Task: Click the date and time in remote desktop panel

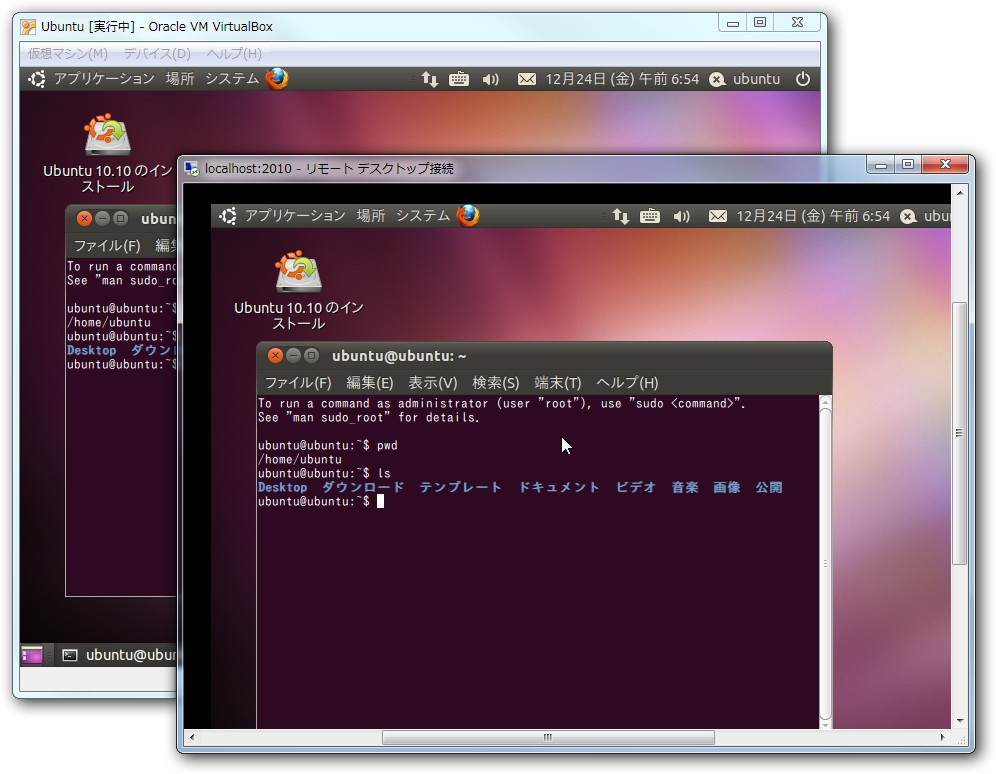Action: 813,216
